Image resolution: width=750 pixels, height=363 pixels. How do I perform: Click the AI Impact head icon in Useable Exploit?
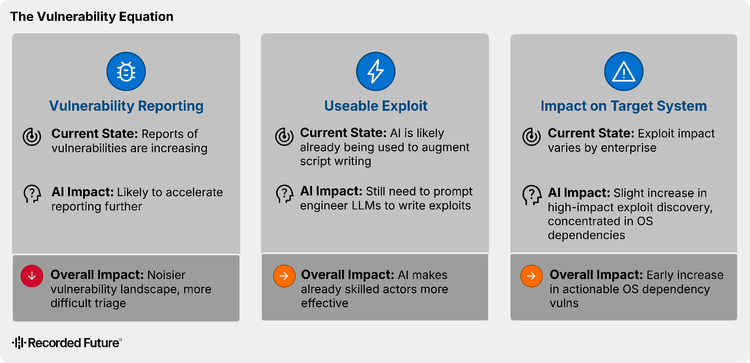284,194
